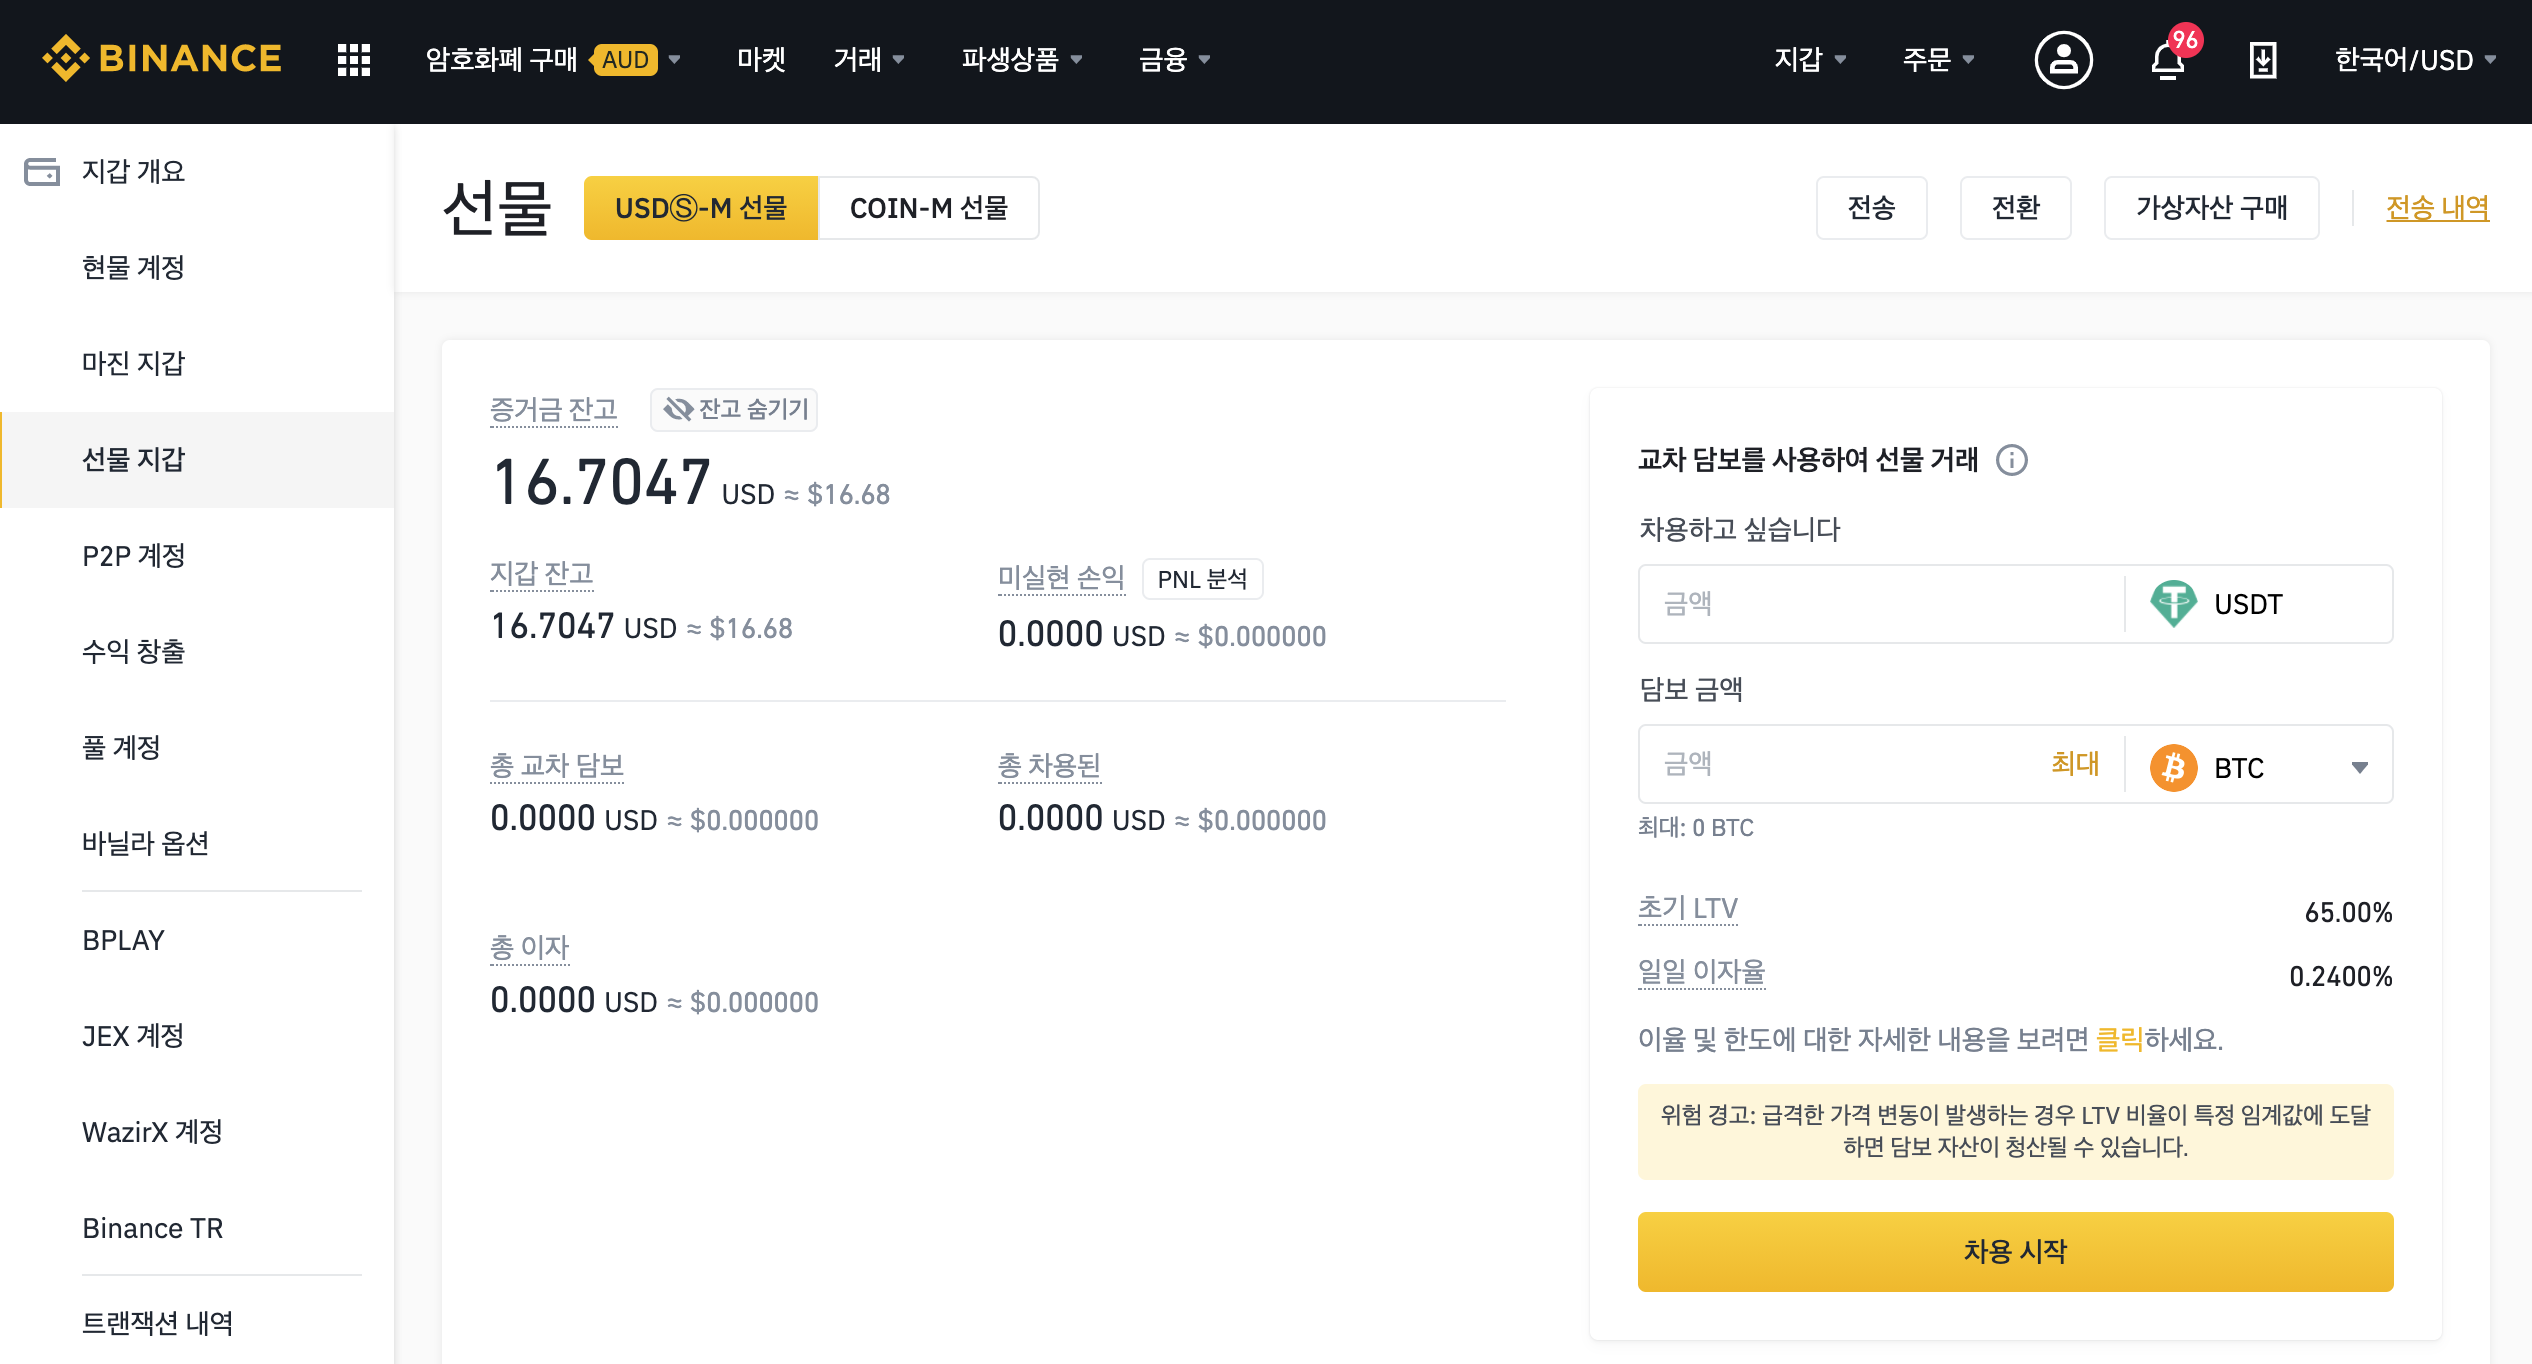Switch to the COIN-M 선물 tab
This screenshot has height=1364, width=2532.
click(929, 208)
